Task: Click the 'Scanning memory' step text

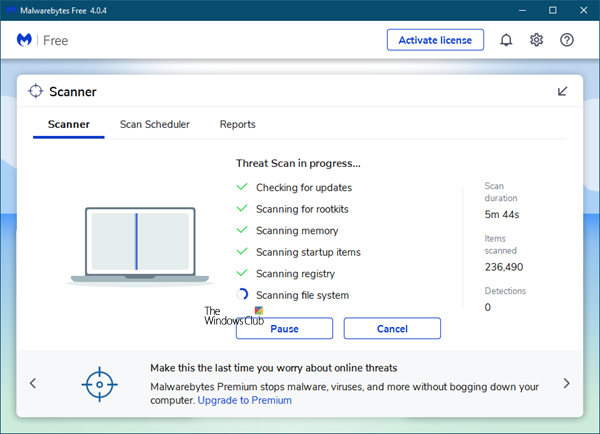Action: pyautogui.click(x=297, y=231)
